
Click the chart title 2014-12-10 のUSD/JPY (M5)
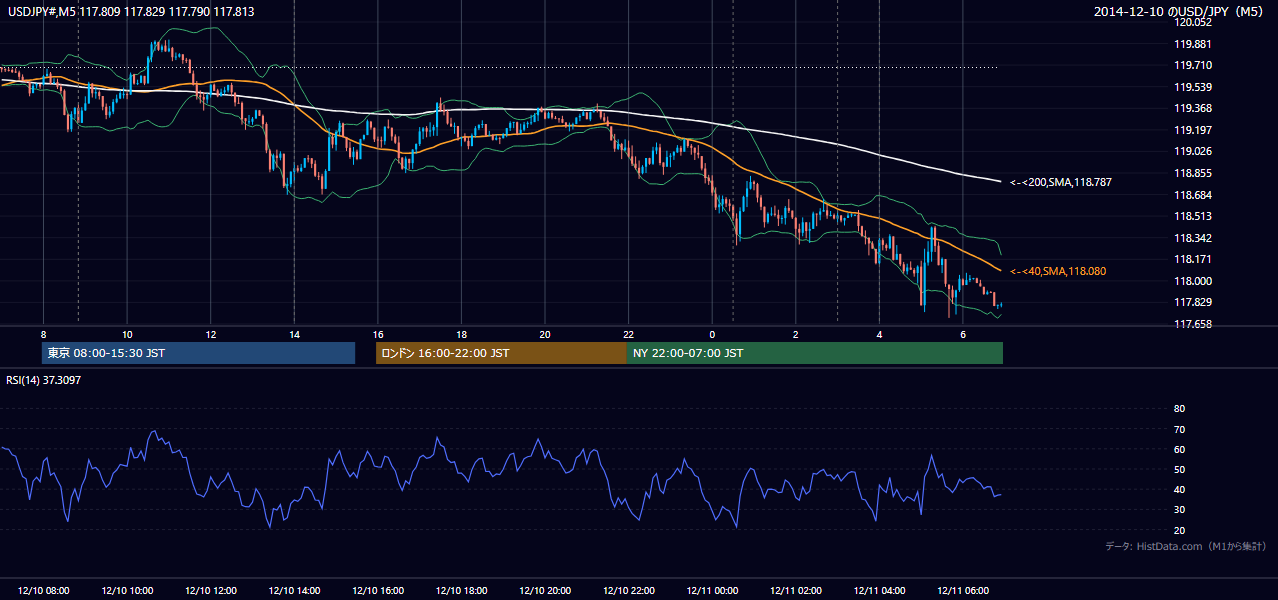pyautogui.click(x=1180, y=12)
